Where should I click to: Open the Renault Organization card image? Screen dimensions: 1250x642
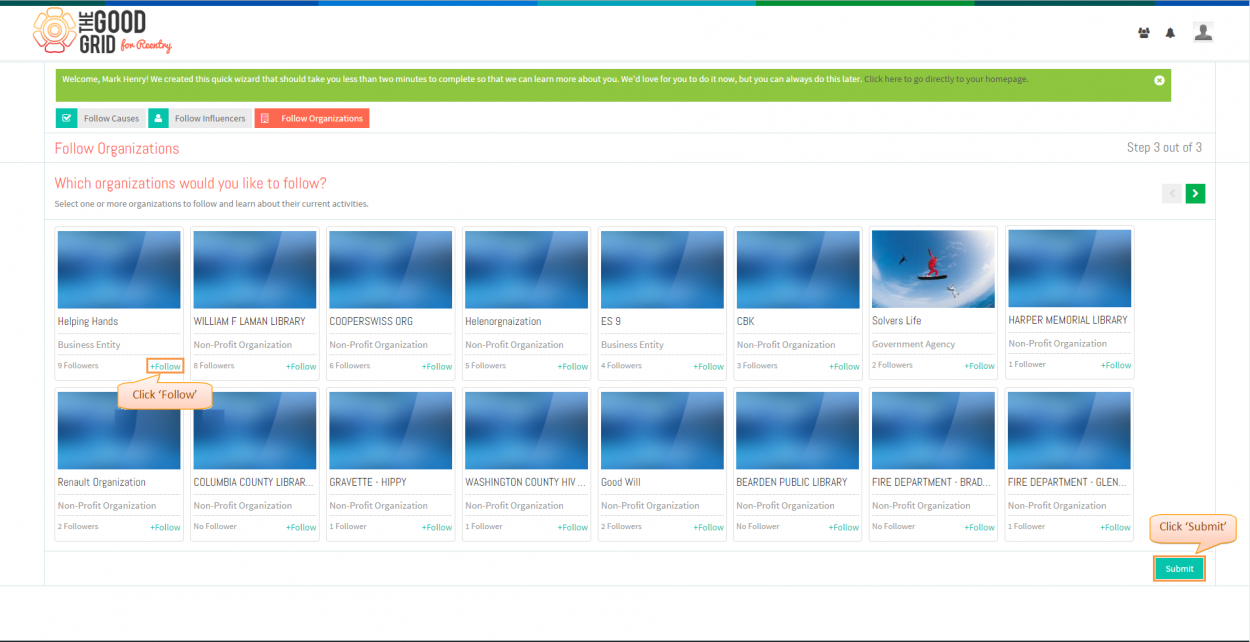(119, 430)
